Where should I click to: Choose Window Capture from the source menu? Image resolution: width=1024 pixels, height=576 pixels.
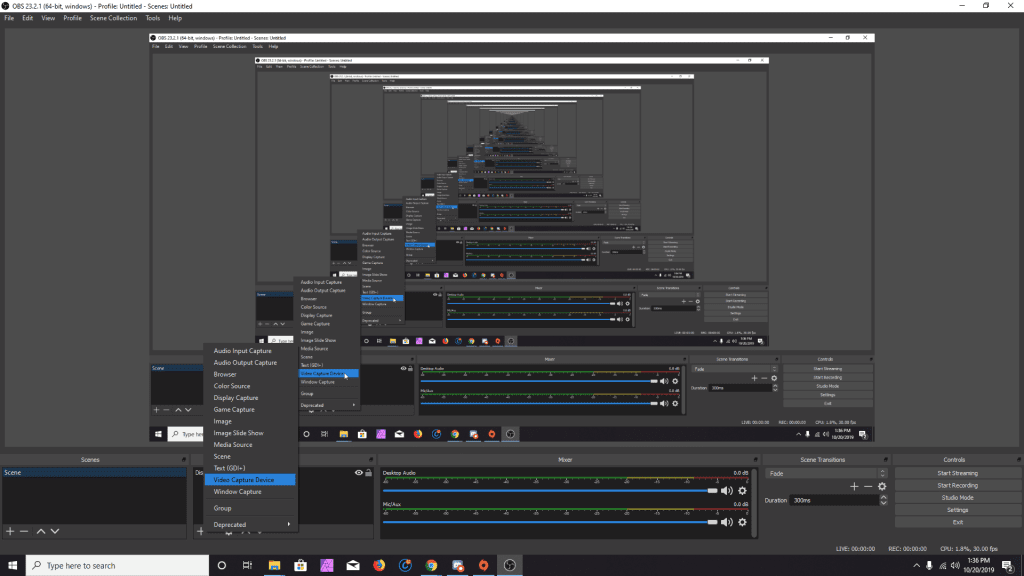(250, 492)
